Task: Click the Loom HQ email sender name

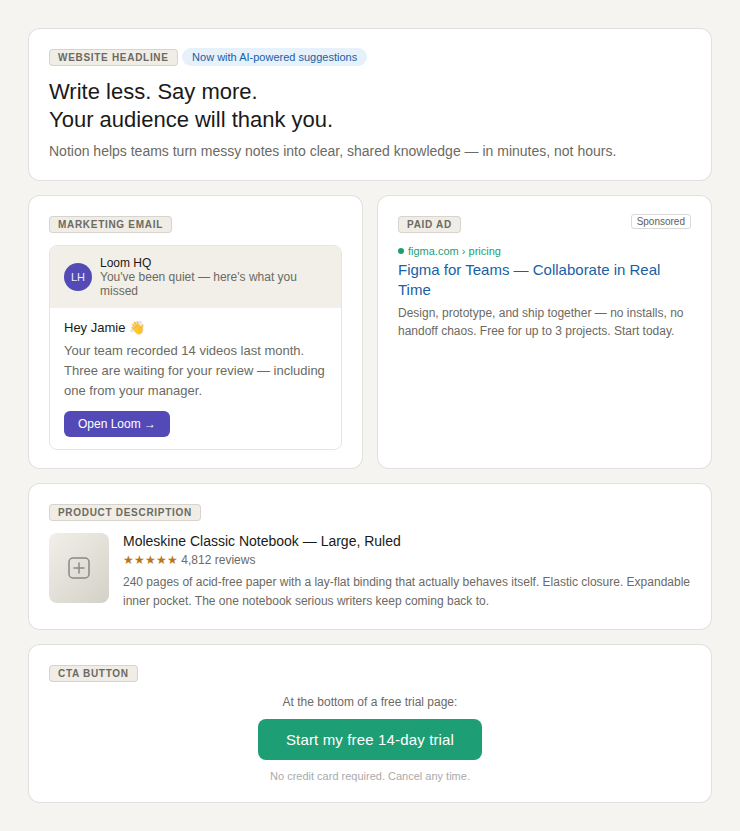Action: click(x=126, y=263)
